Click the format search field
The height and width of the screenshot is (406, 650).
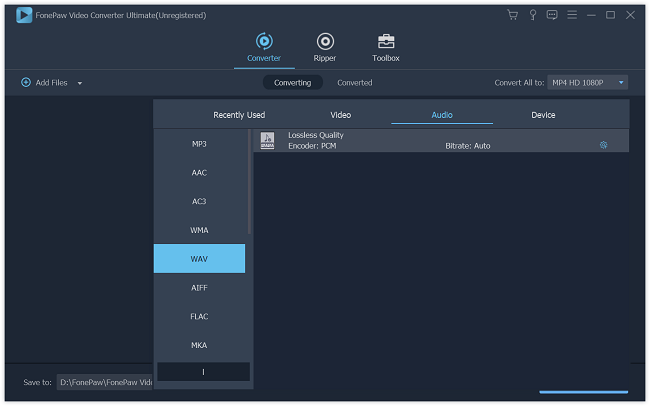click(204, 372)
